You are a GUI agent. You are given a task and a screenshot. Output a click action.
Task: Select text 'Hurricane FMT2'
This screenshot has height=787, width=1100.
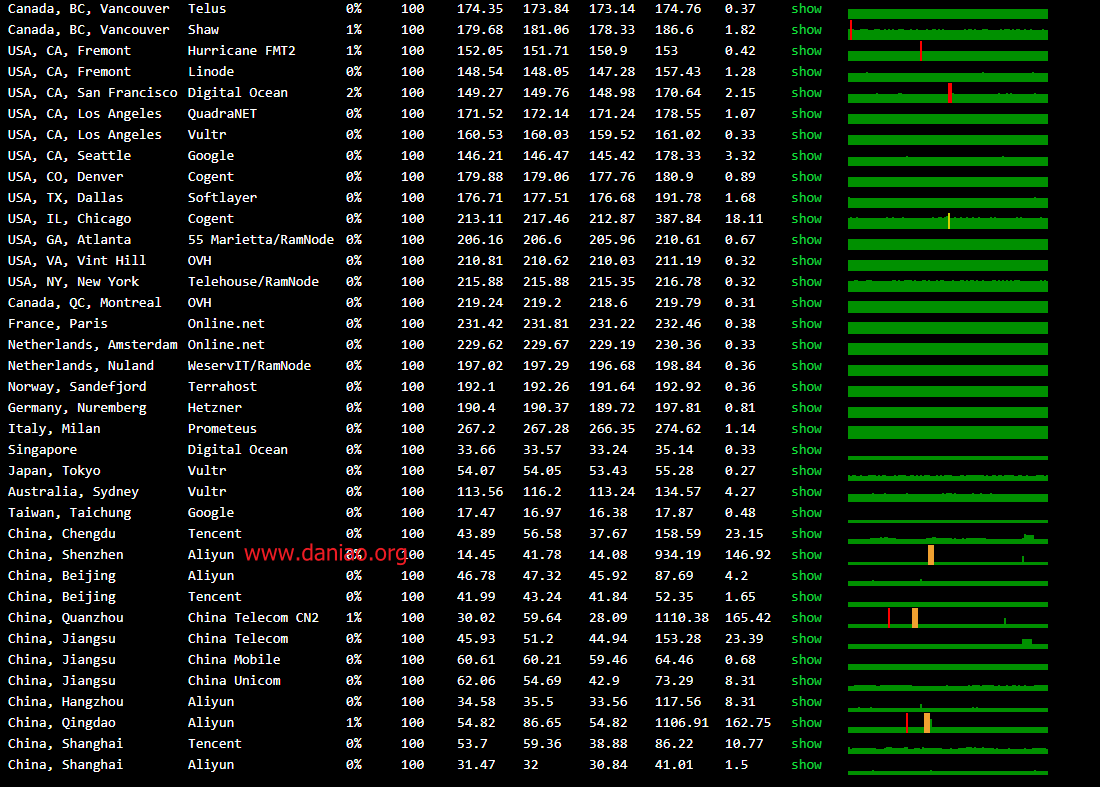click(x=241, y=51)
